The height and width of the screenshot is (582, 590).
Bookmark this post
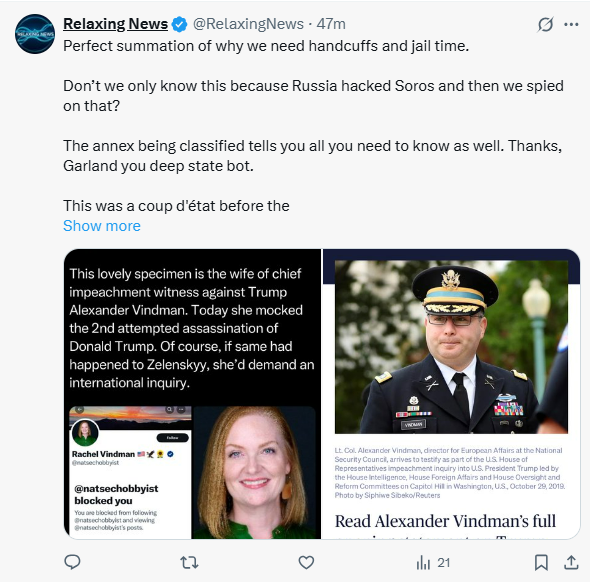click(541, 562)
